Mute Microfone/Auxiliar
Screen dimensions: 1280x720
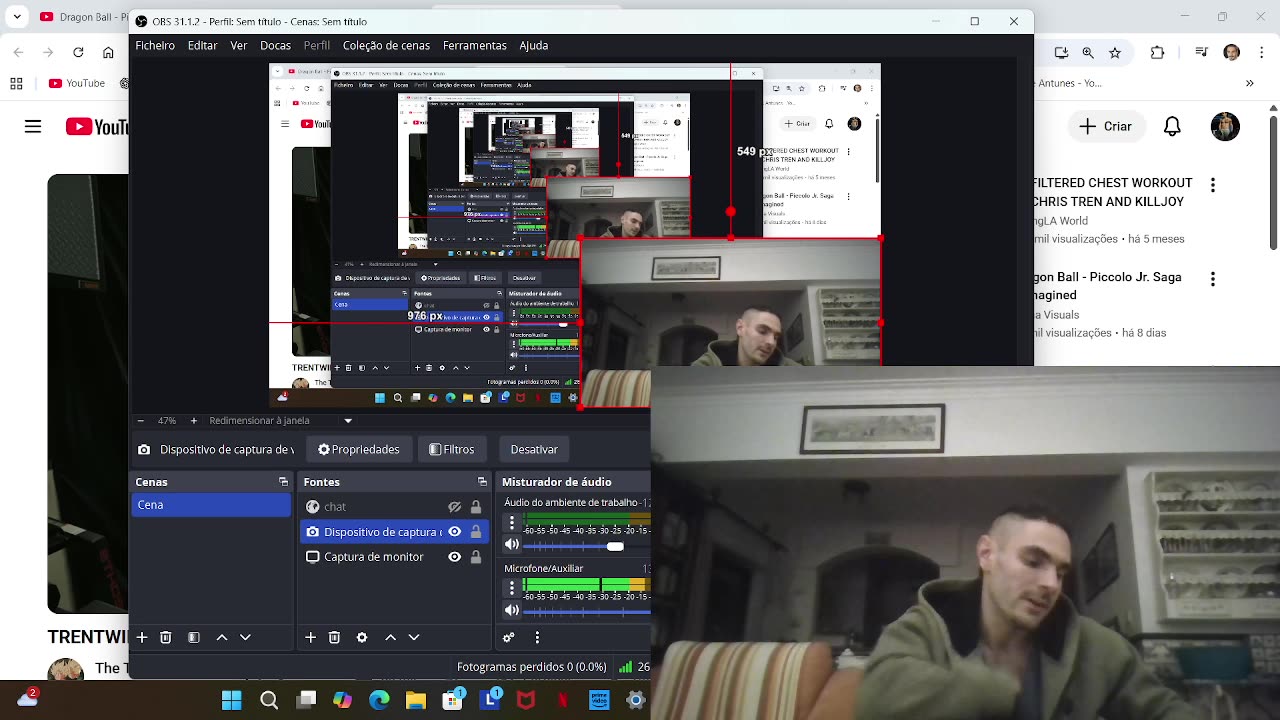[x=512, y=610]
